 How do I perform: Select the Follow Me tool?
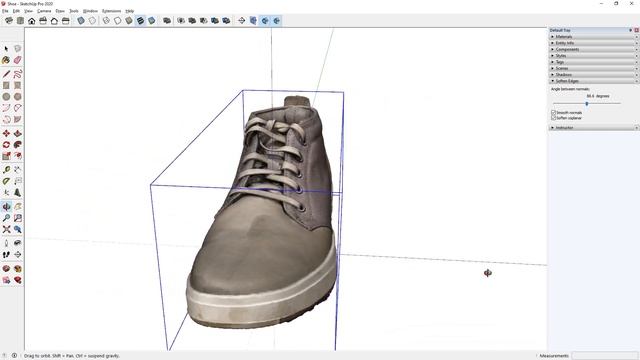pos(18,145)
